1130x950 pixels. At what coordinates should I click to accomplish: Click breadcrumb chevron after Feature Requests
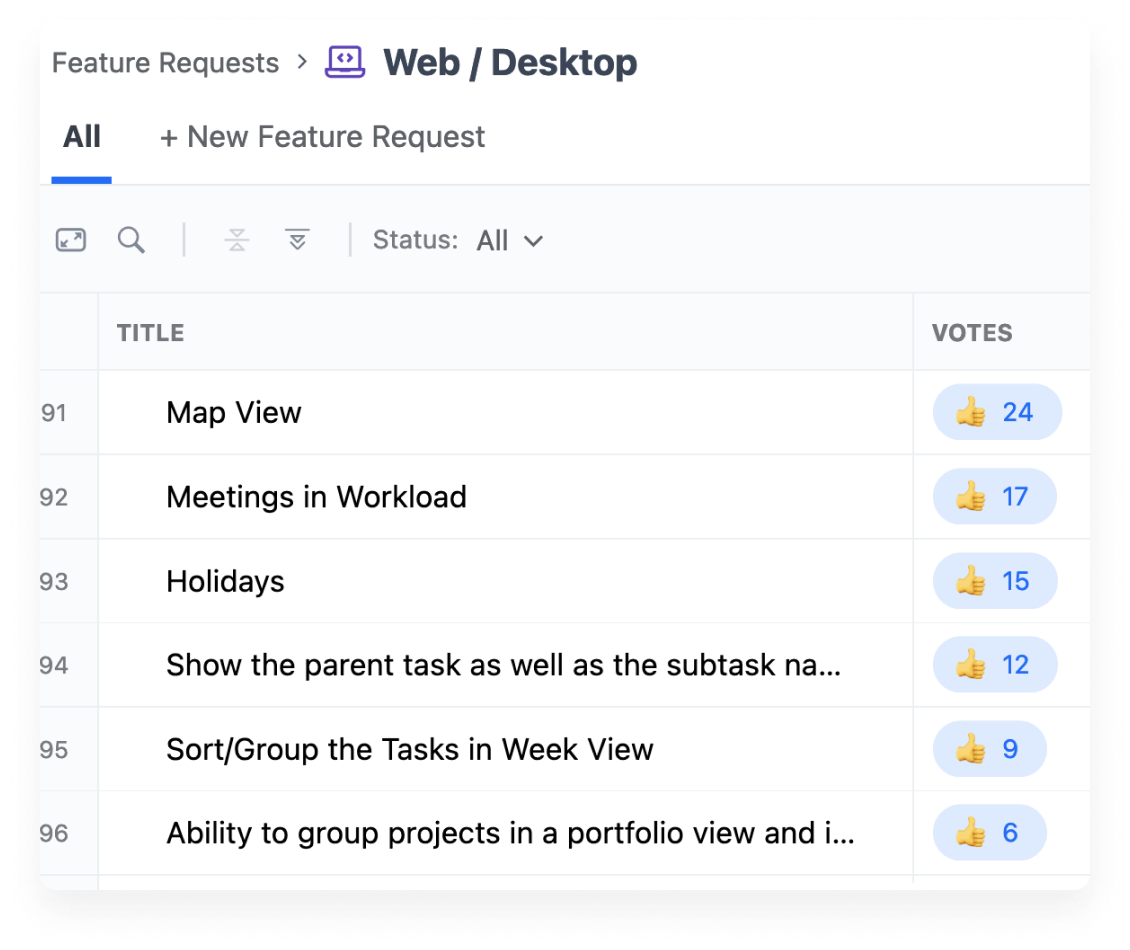pos(302,62)
